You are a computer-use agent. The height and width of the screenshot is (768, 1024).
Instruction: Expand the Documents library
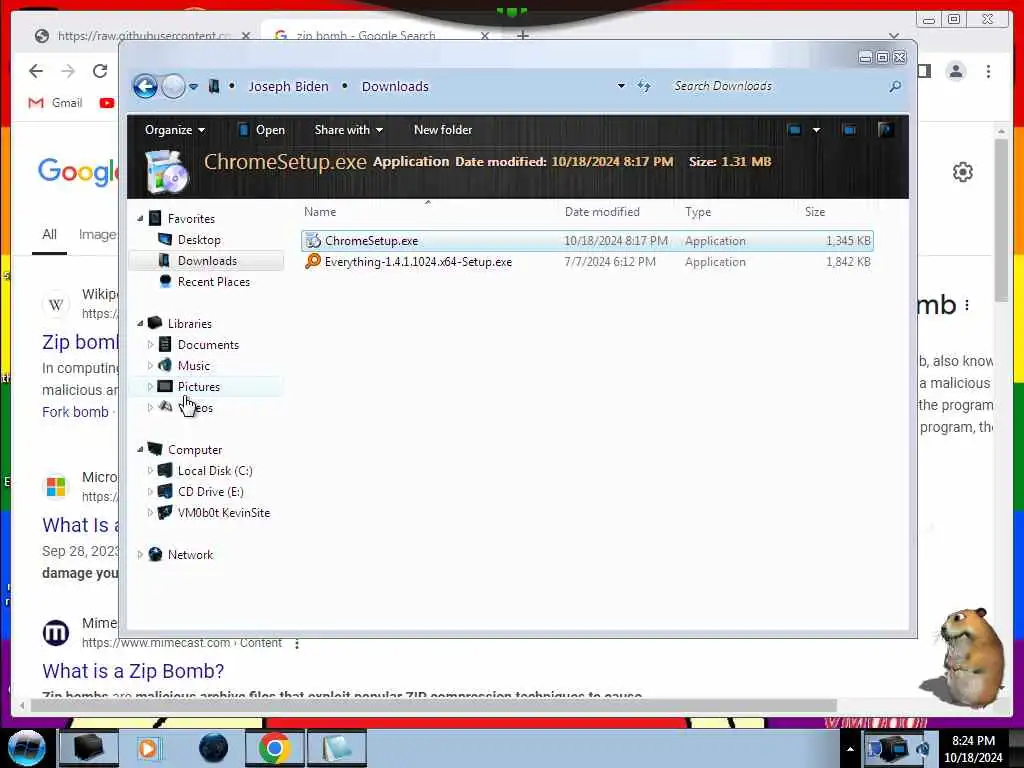click(150, 344)
